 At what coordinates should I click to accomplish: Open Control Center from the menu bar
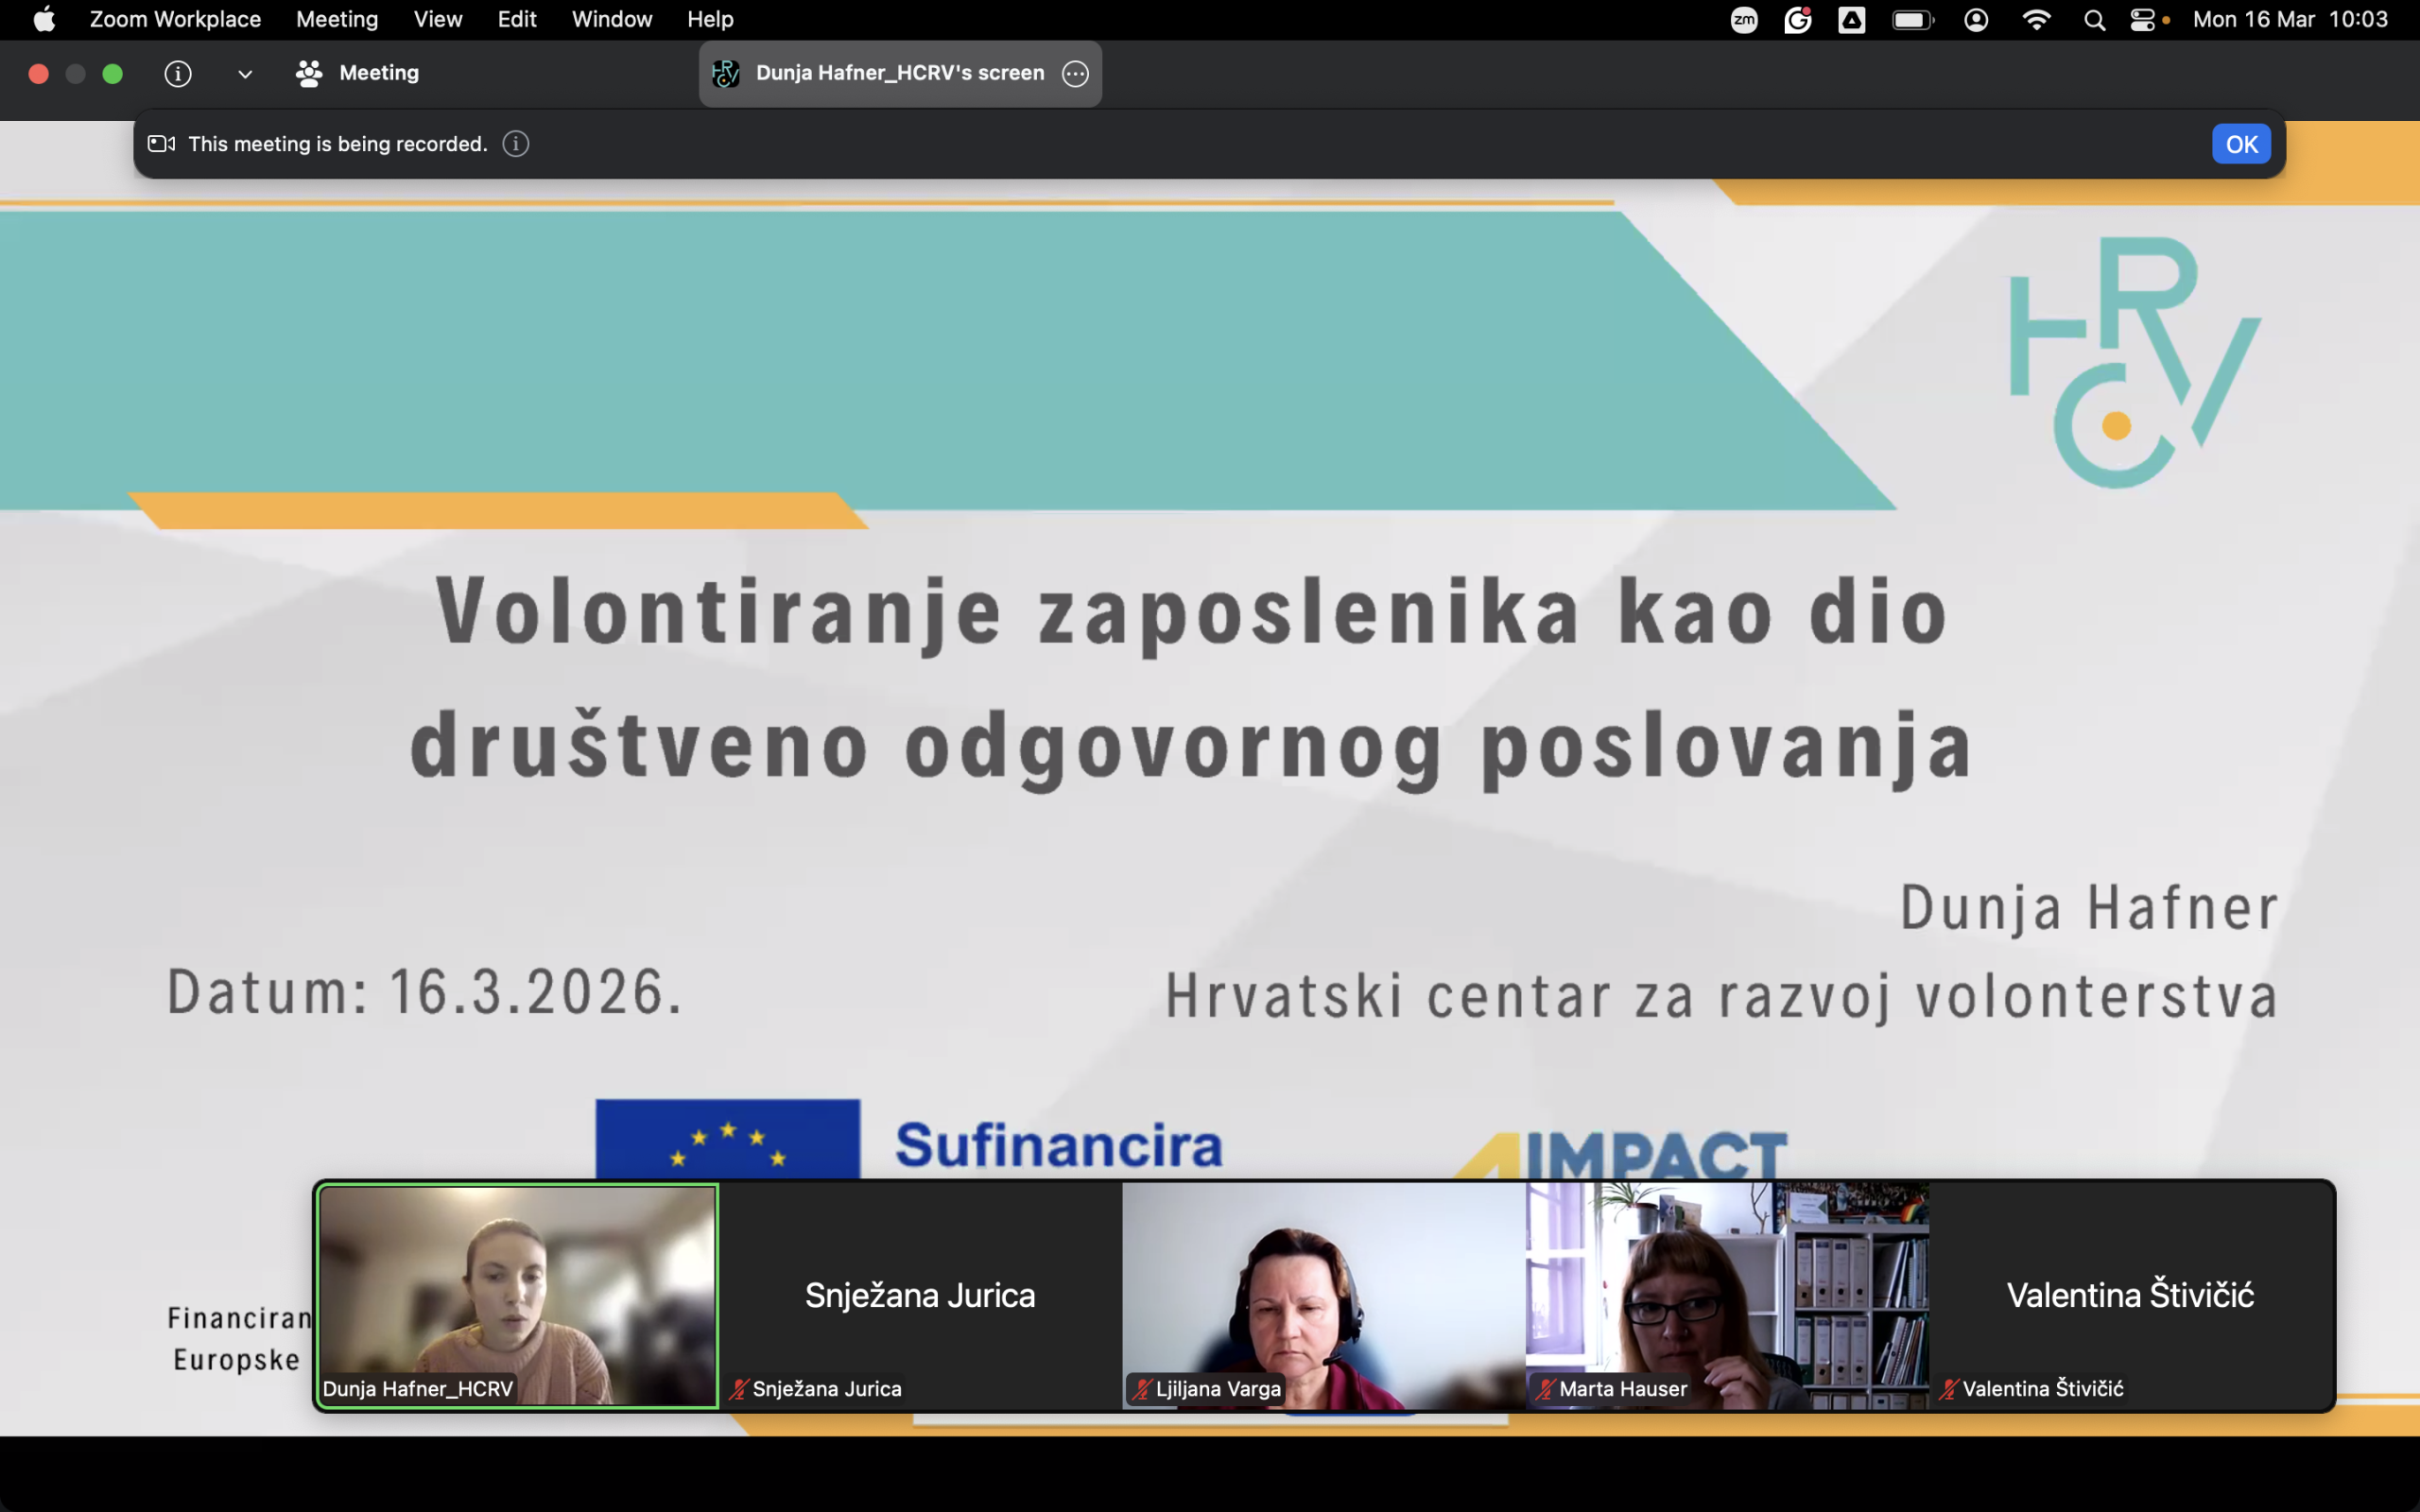tap(2143, 19)
